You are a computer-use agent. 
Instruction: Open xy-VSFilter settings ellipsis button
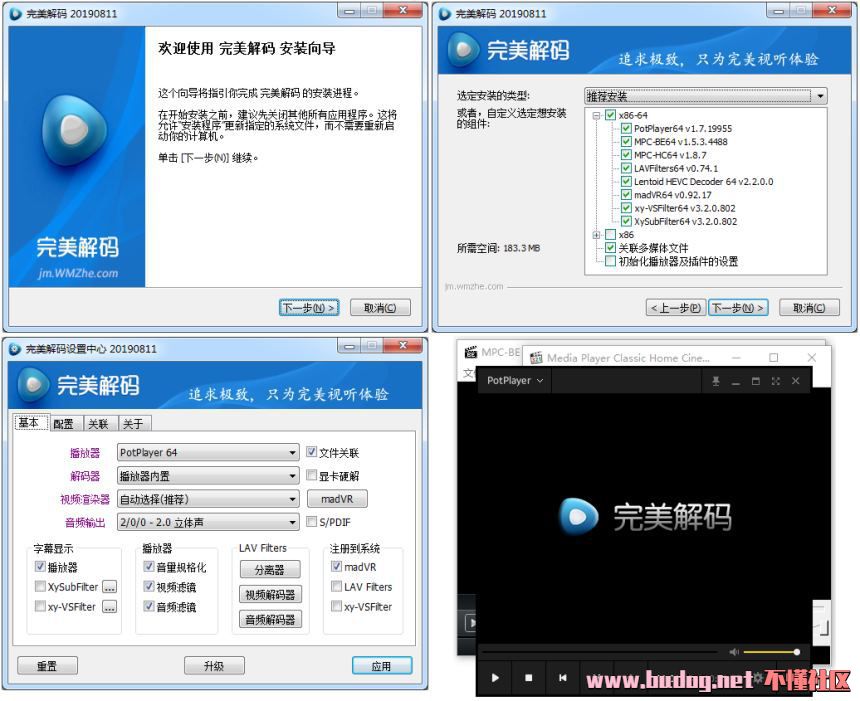(x=109, y=607)
